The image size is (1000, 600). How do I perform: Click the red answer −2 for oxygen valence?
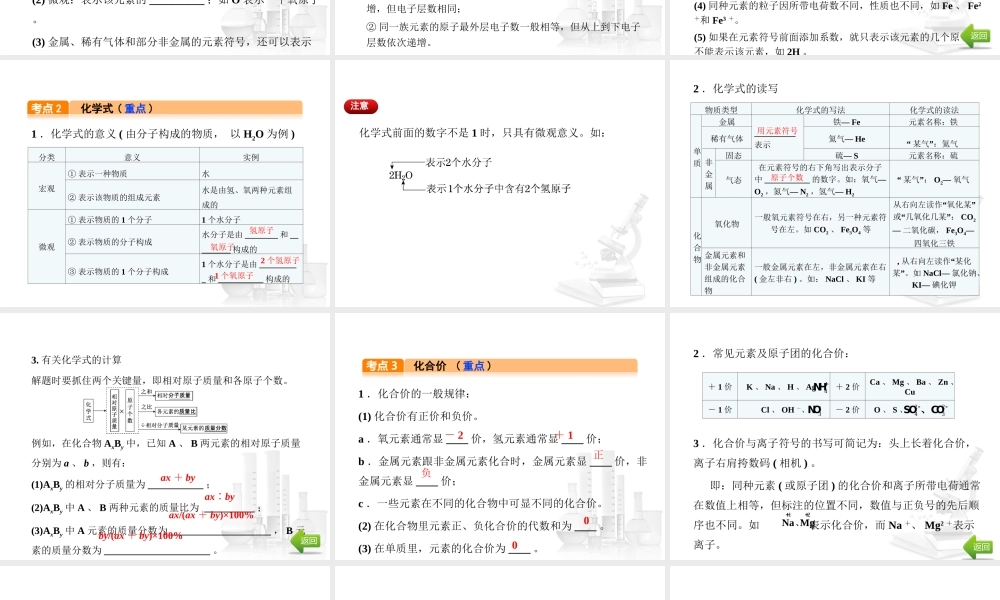coord(455,435)
